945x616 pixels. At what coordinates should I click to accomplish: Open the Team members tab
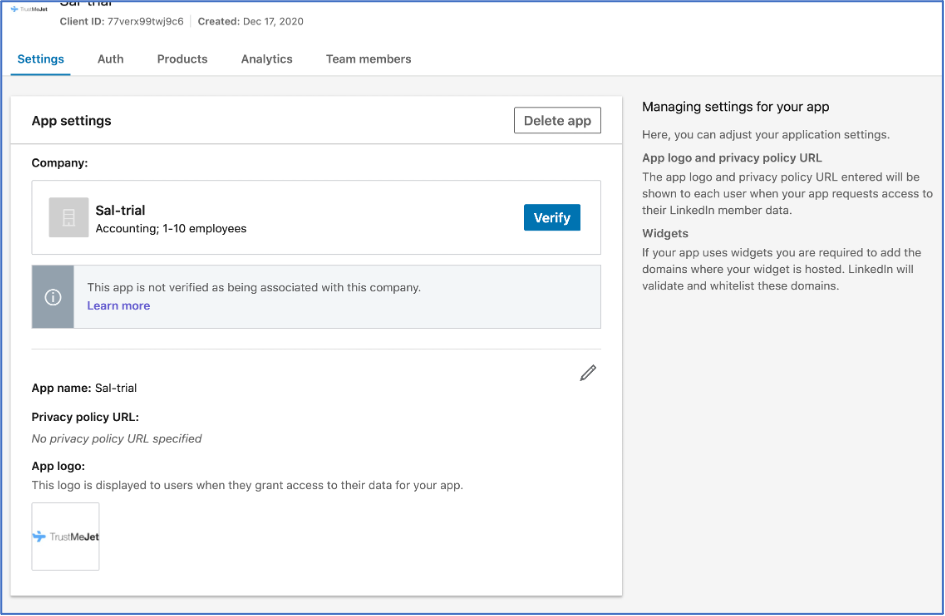click(x=368, y=59)
